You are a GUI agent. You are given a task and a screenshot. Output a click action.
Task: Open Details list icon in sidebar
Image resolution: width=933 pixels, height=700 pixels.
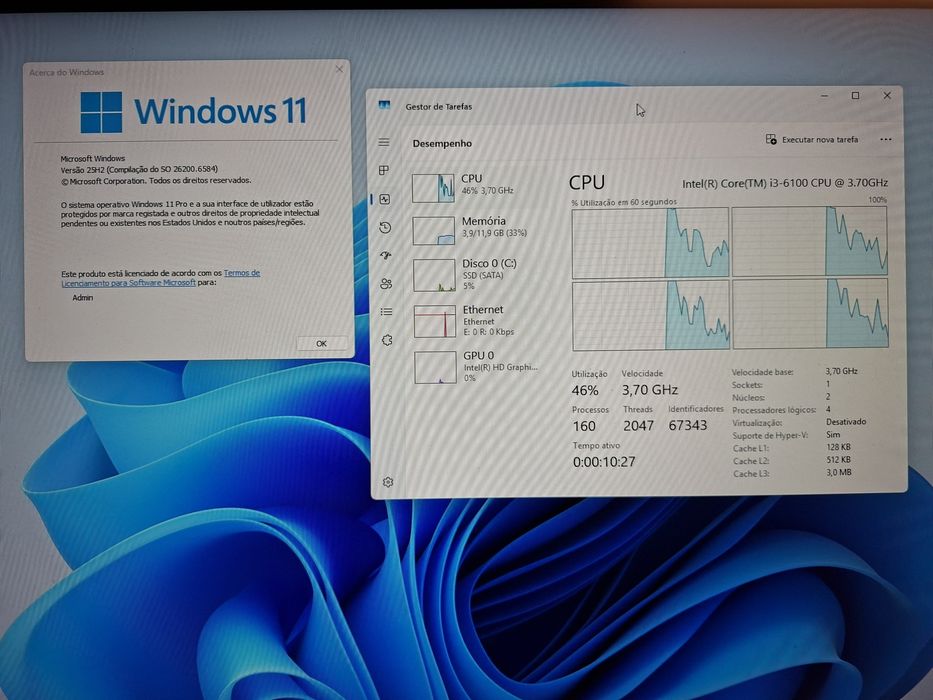(387, 311)
